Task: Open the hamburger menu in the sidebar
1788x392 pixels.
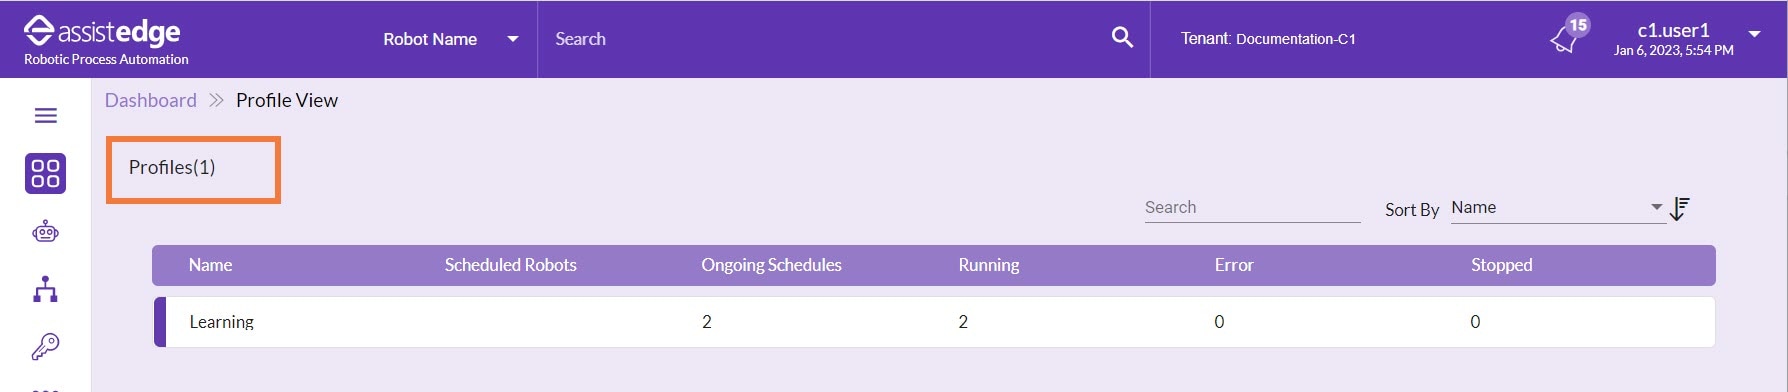Action: [x=45, y=116]
